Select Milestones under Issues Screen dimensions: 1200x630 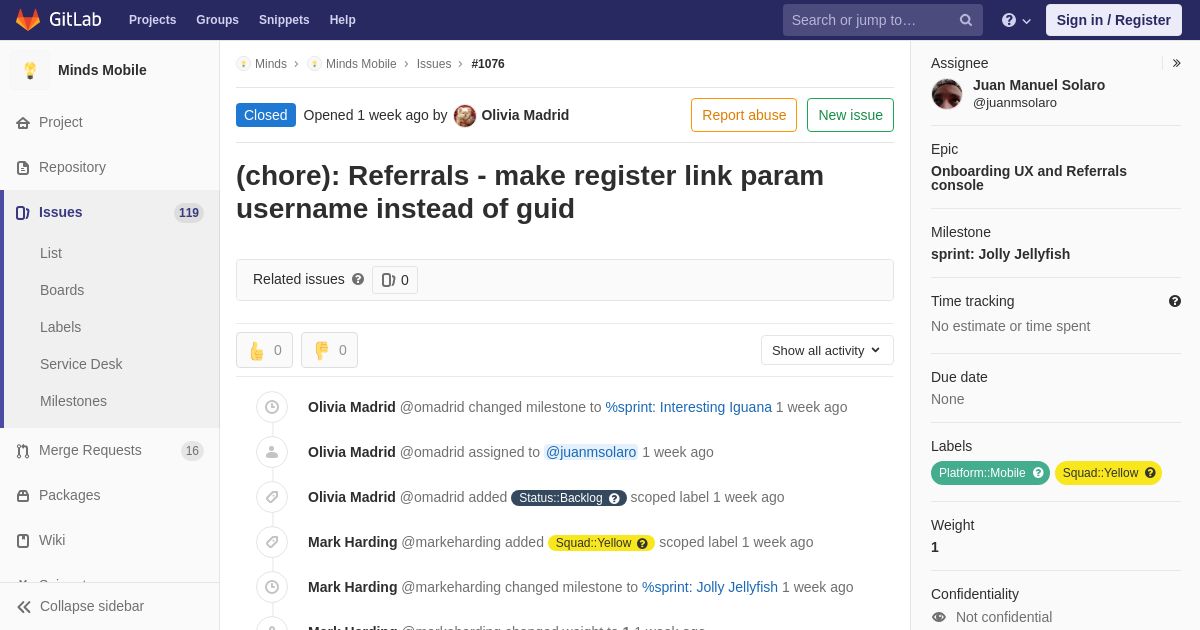click(73, 401)
